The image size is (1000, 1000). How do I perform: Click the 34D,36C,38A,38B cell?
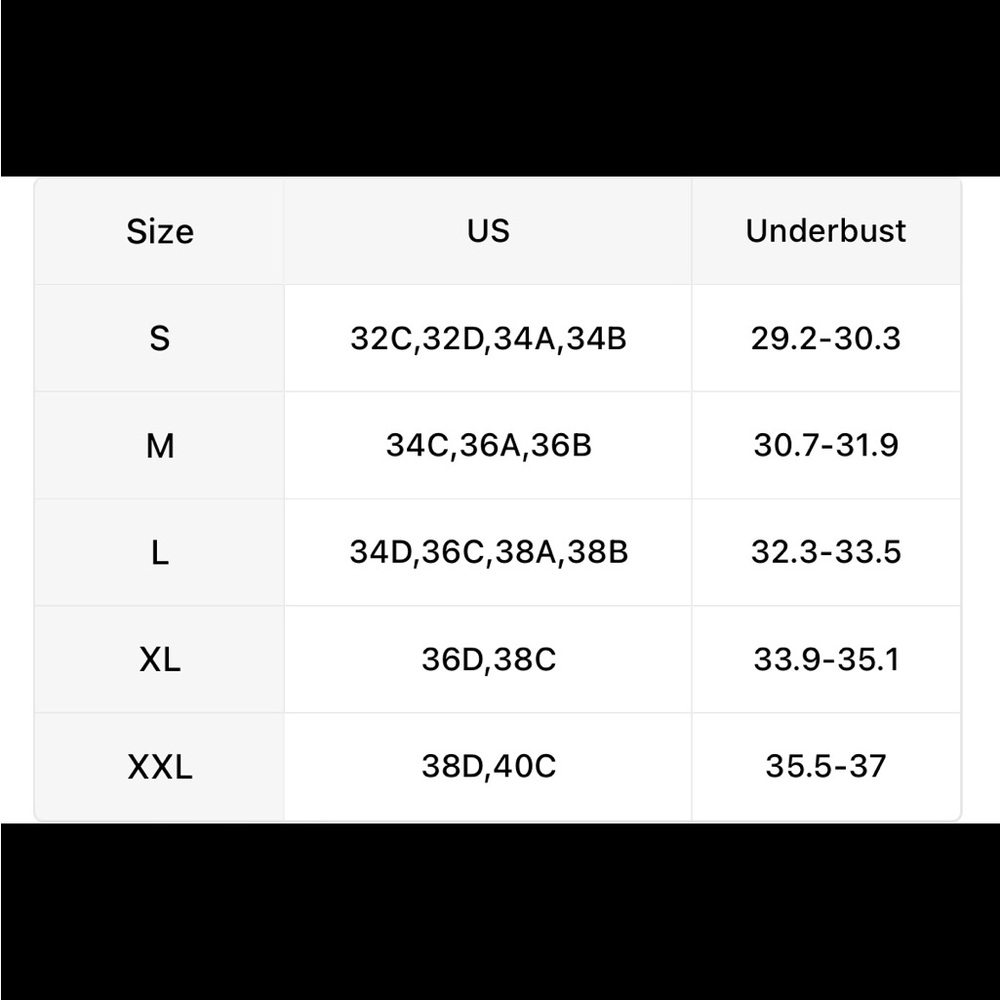[x=488, y=552]
